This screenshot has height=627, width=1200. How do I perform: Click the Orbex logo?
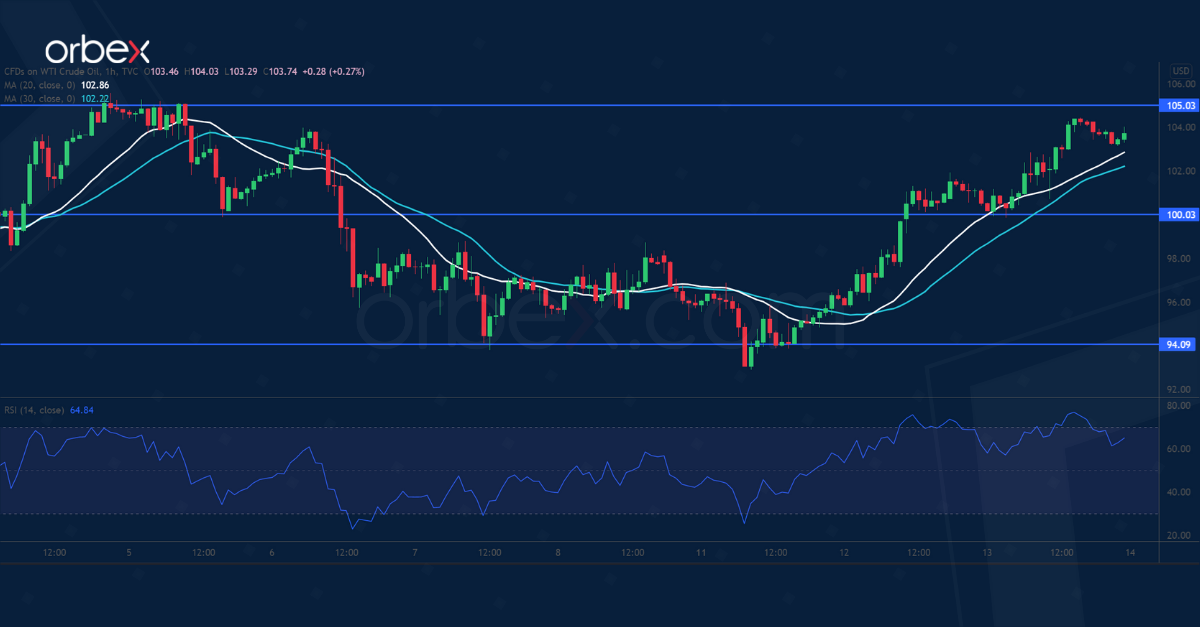pyautogui.click(x=96, y=50)
